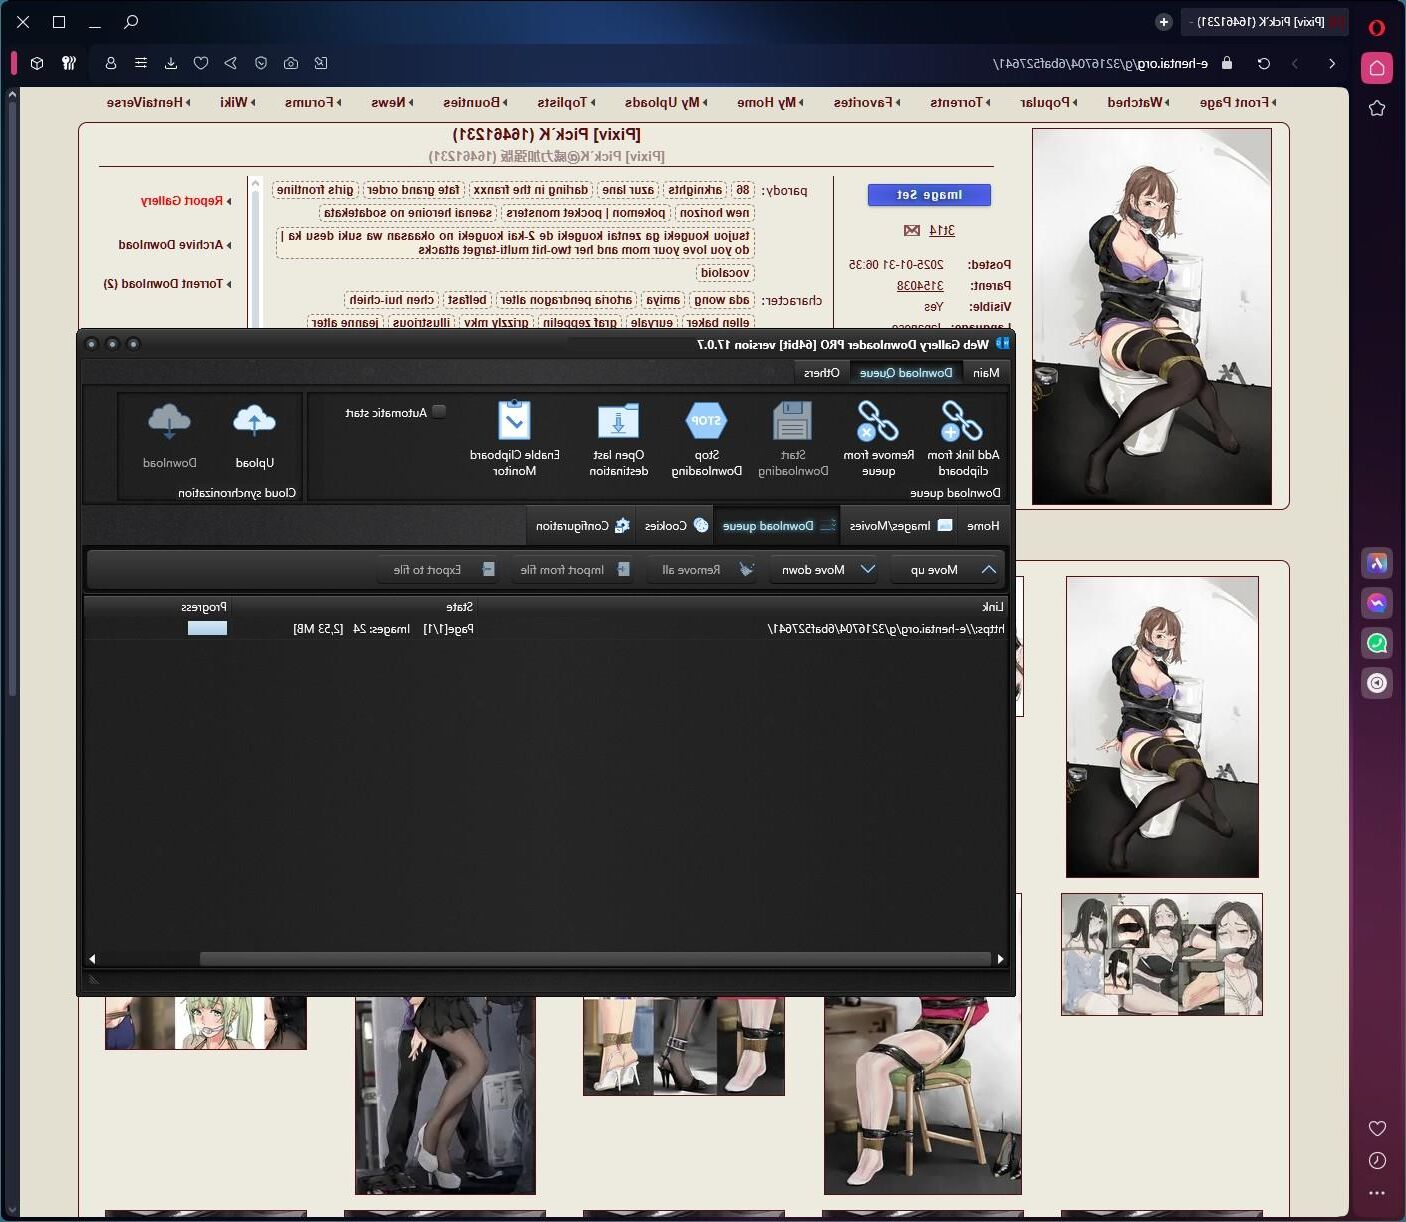Click the queue row progress bar
Screen dimensions: 1406x1222
point(207,628)
